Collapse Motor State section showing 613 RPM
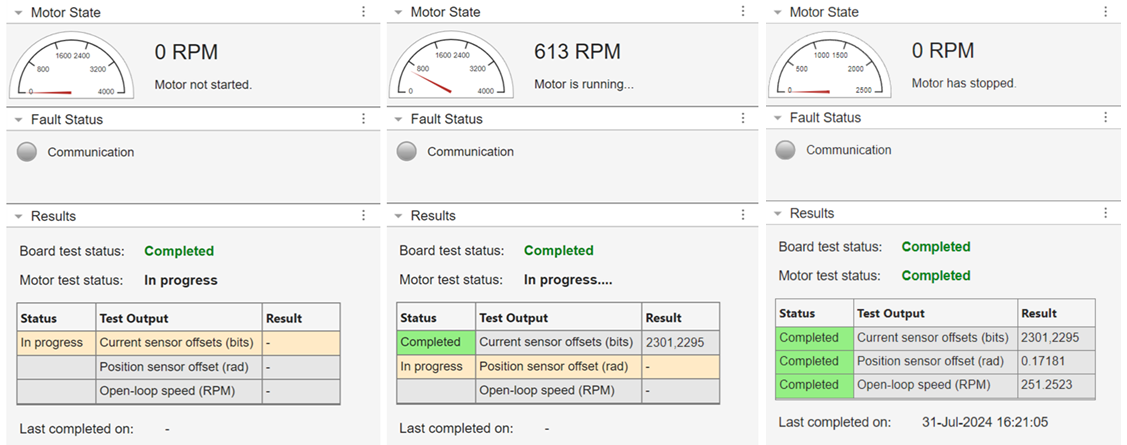The width and height of the screenshot is (1127, 445). click(398, 13)
